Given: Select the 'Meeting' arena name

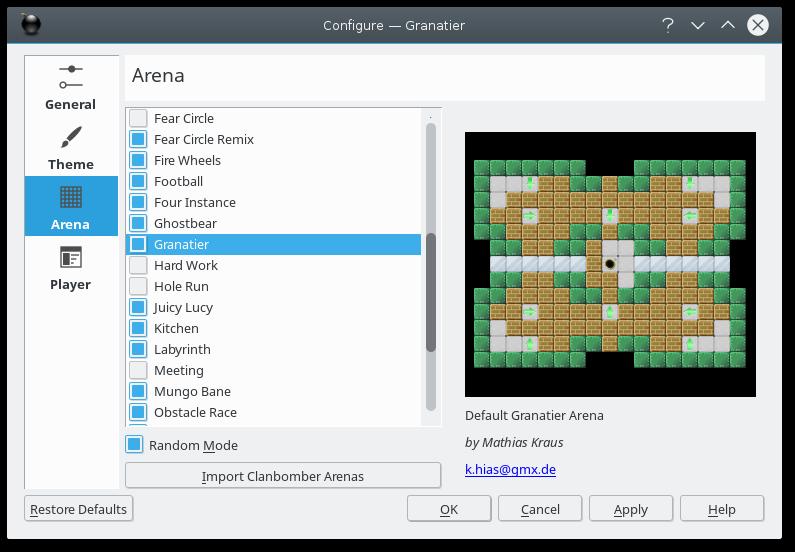Looking at the screenshot, I should click(178, 371).
